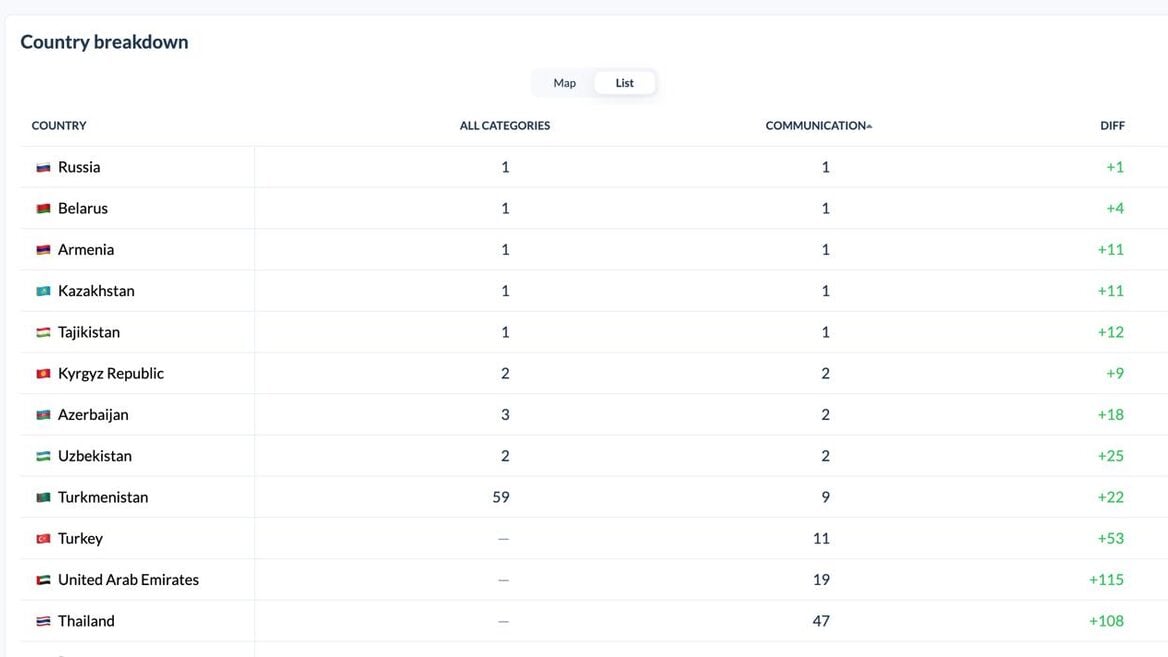Viewport: 1168px width, 657px height.
Task: Click the Thailand flag icon
Action: [43, 621]
